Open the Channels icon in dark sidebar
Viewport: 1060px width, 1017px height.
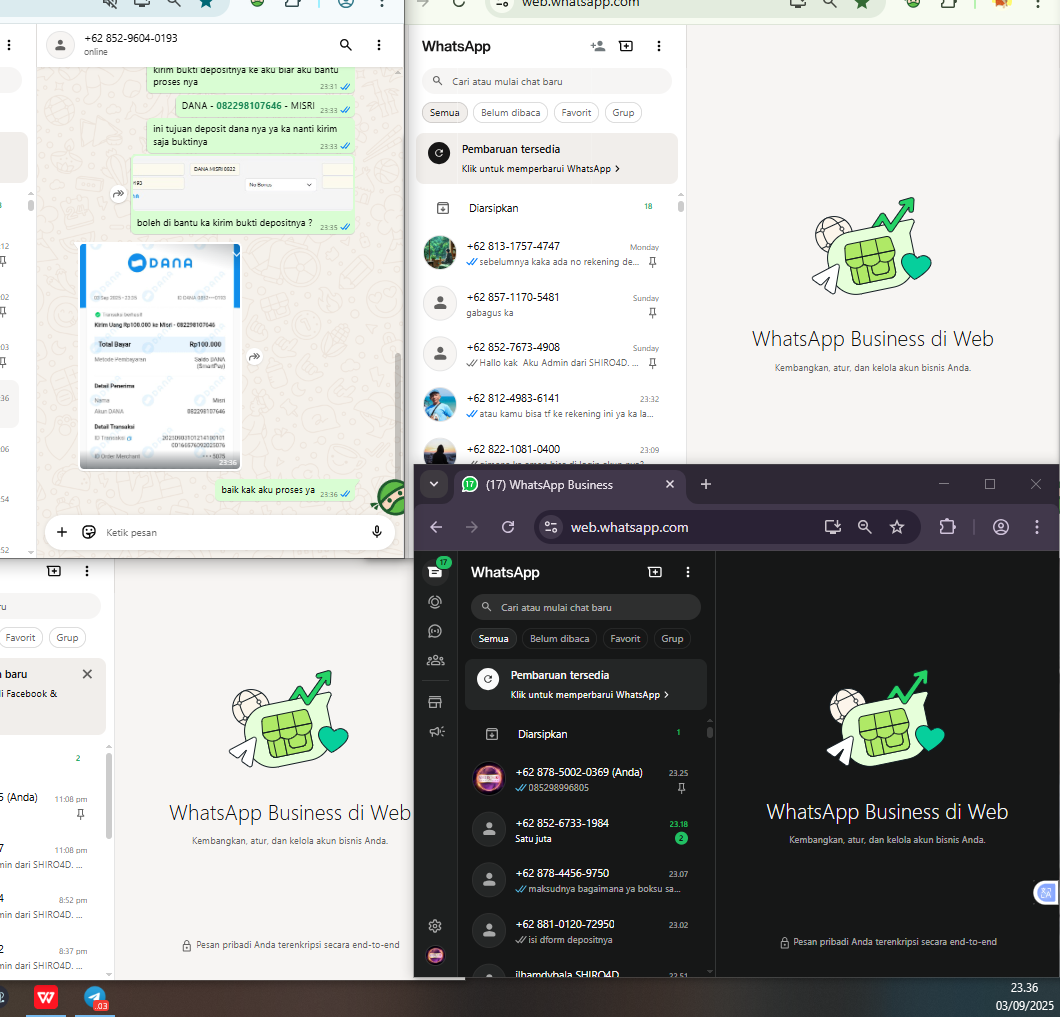coord(435,631)
